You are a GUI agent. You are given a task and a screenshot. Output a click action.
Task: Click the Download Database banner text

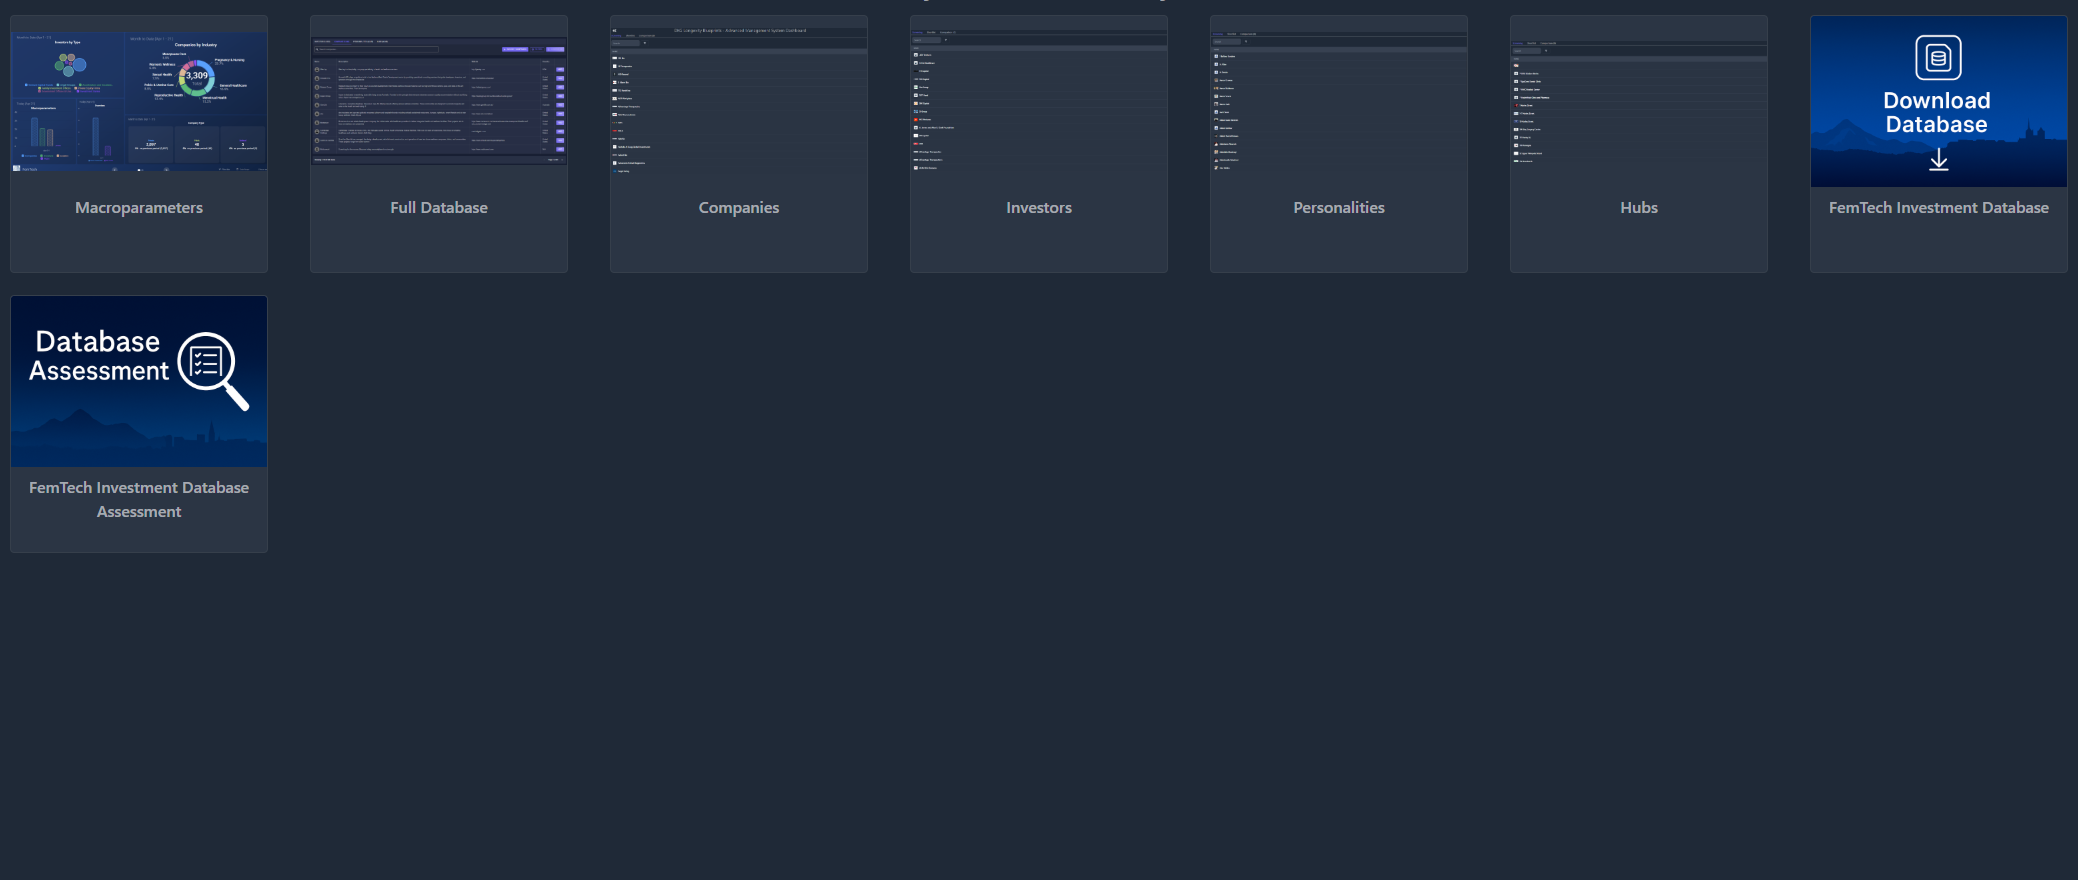pos(1937,113)
